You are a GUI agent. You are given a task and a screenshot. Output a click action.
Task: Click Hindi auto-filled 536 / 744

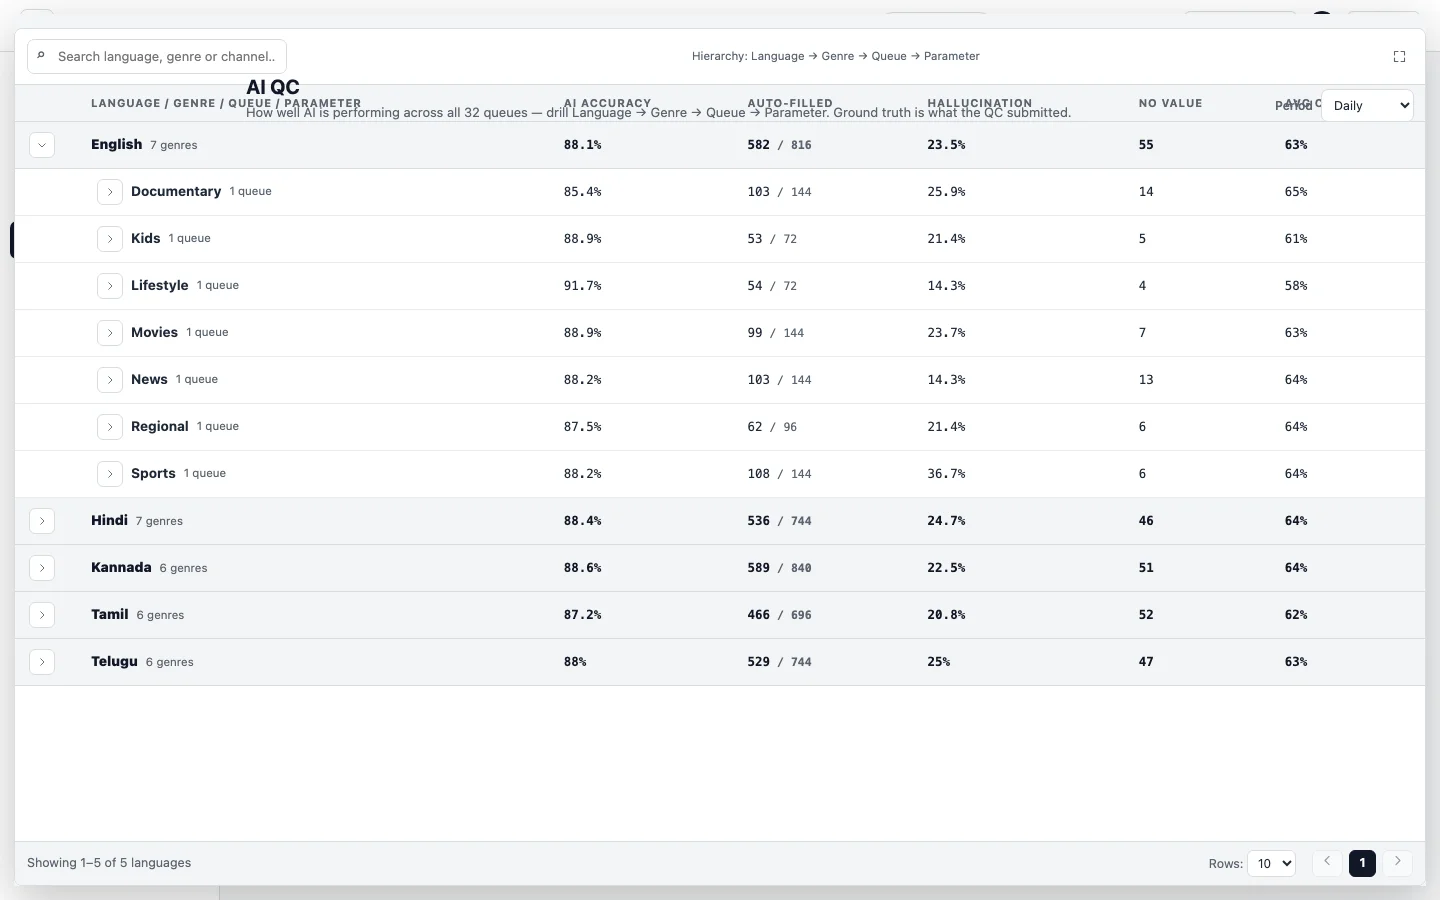point(779,521)
